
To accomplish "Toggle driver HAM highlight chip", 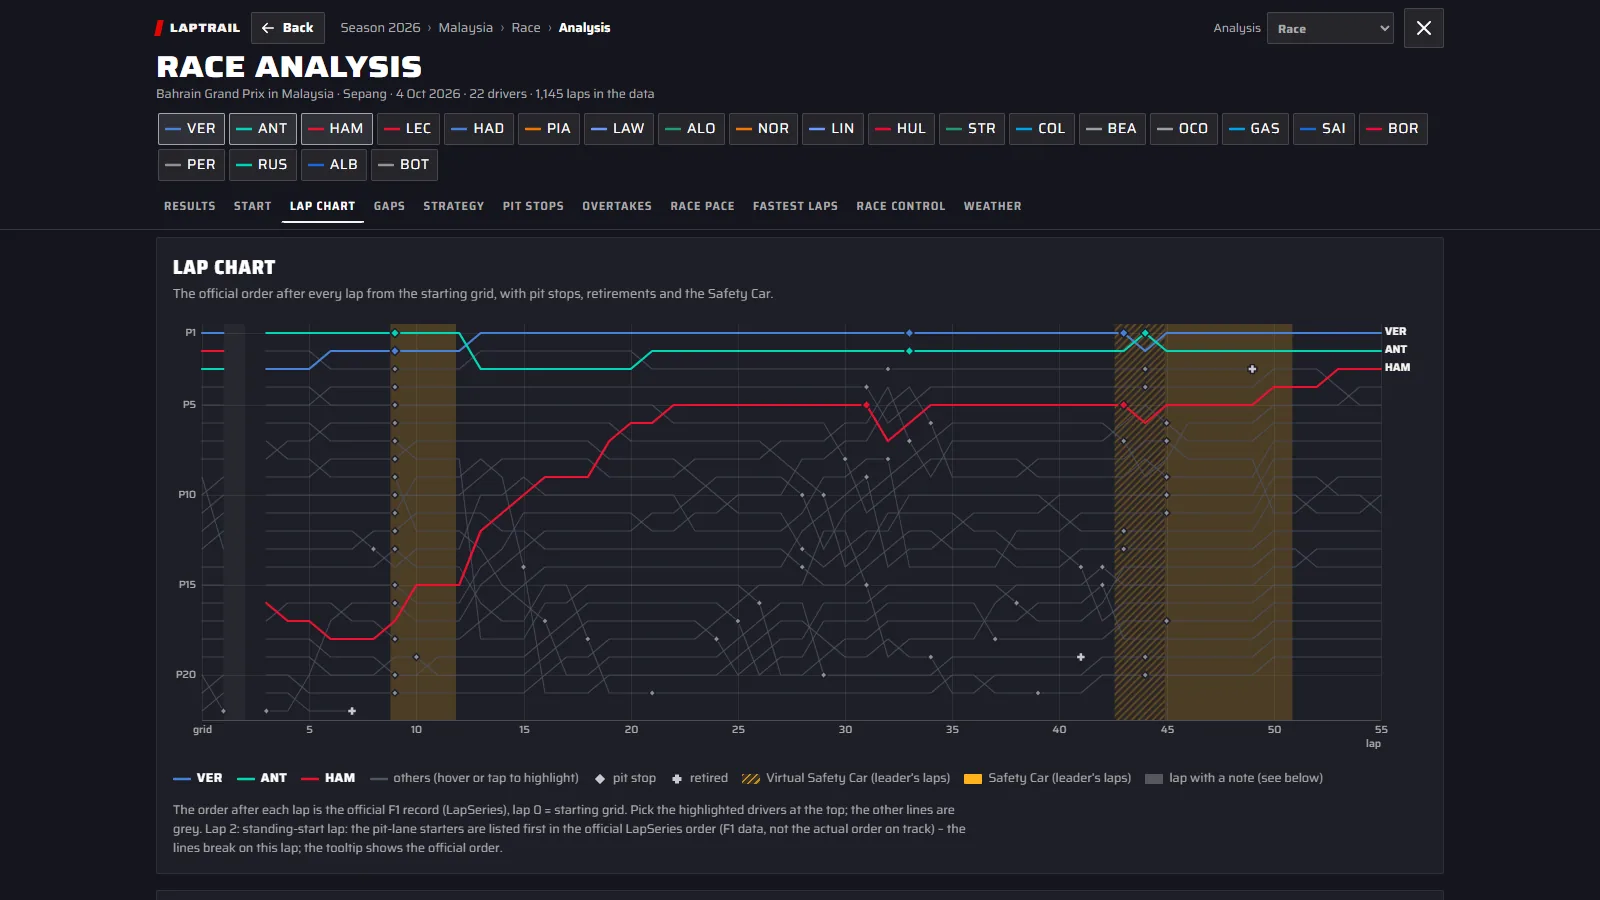I will click(337, 129).
